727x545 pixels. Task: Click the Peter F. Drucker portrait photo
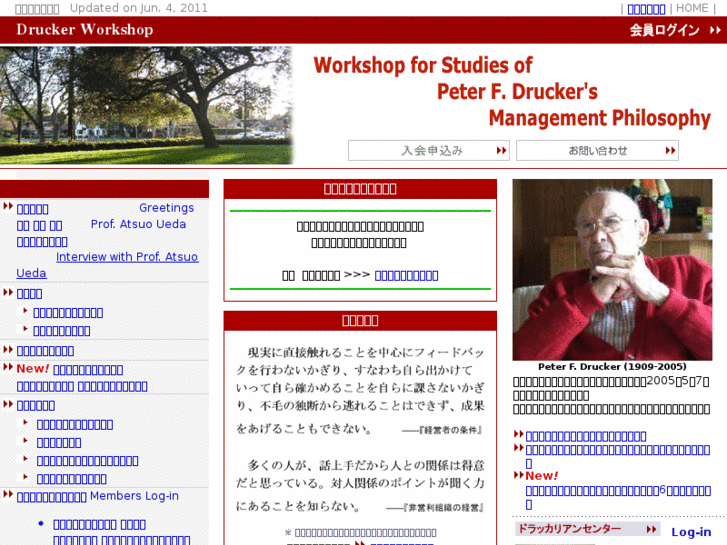coord(612,269)
